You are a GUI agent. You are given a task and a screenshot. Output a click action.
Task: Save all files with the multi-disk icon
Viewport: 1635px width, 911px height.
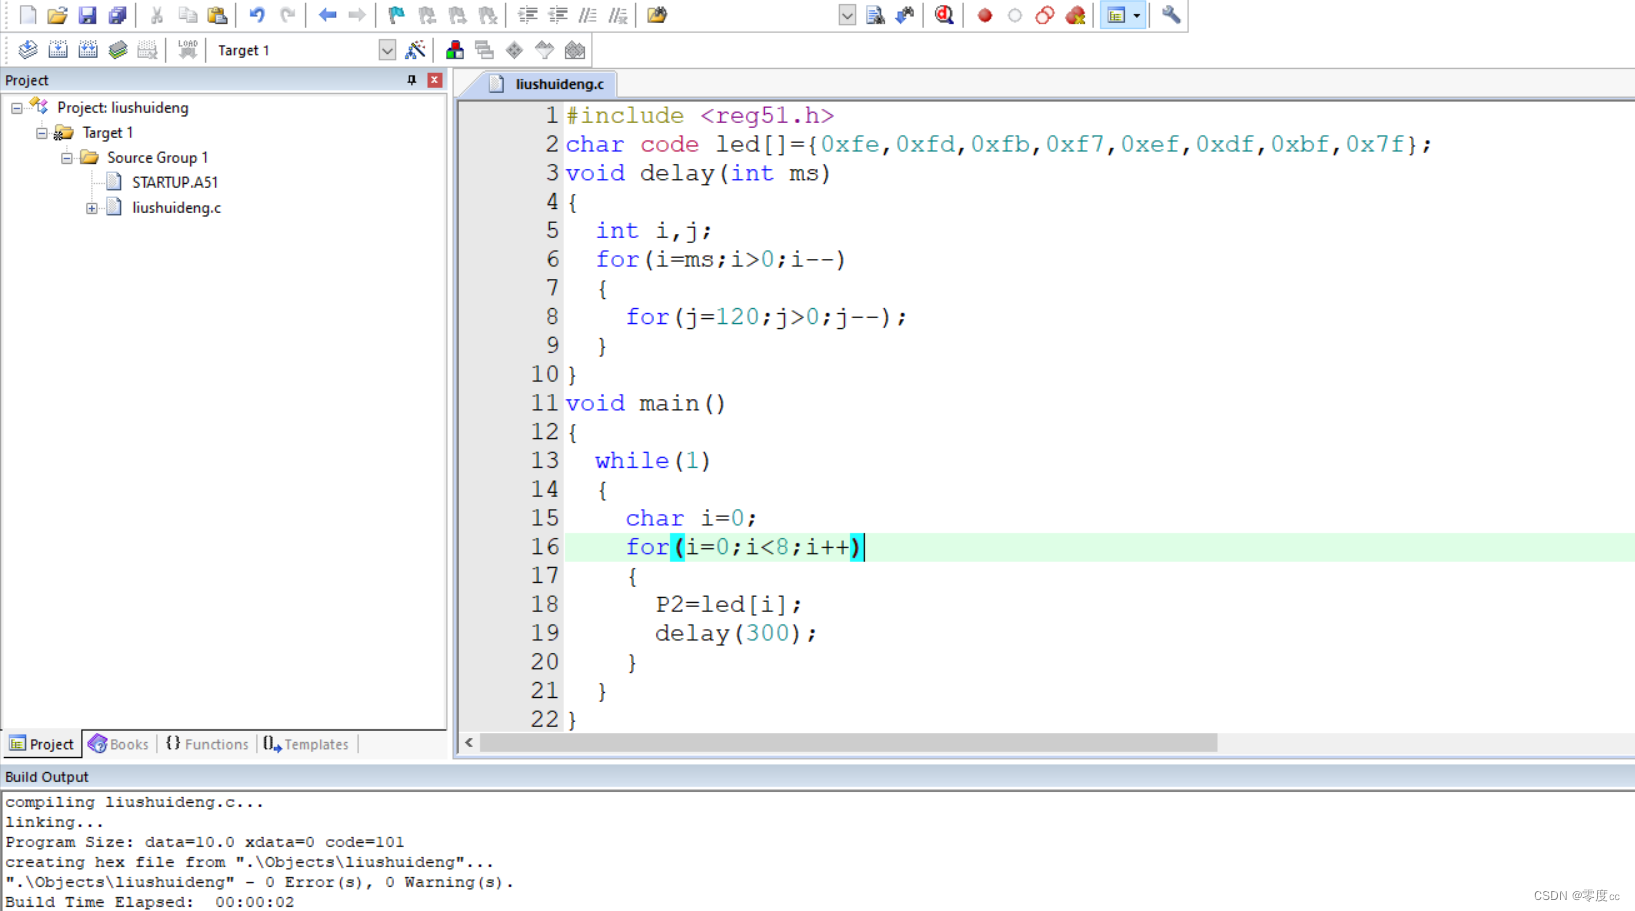tap(117, 15)
